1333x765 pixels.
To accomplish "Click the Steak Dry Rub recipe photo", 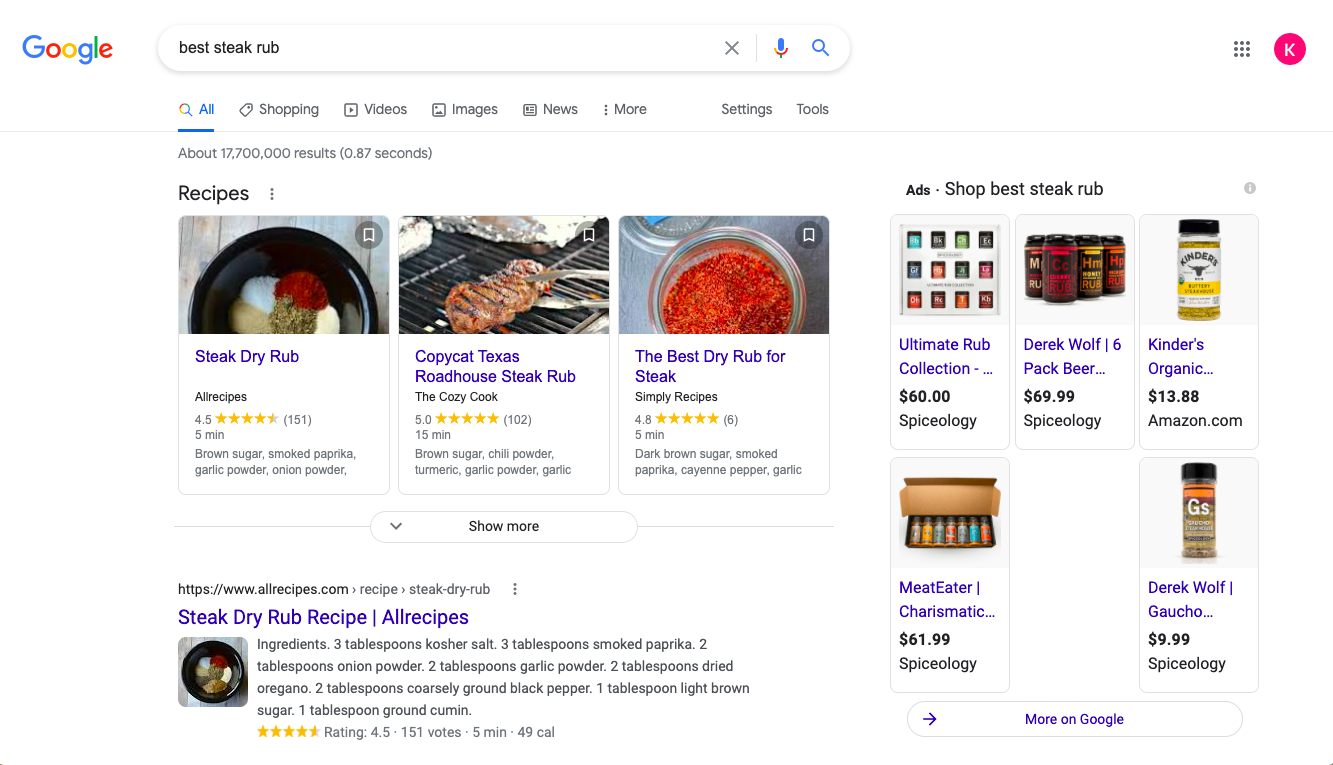I will click(x=284, y=275).
